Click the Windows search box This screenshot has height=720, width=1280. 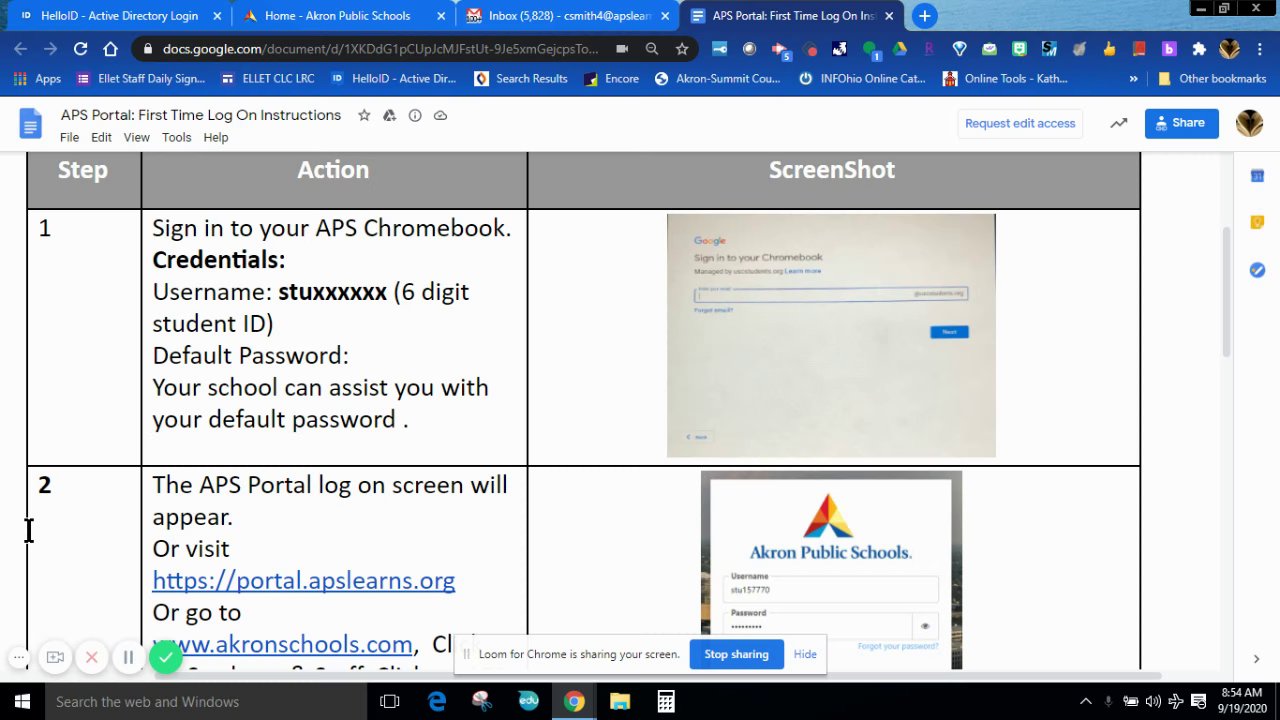pos(207,702)
